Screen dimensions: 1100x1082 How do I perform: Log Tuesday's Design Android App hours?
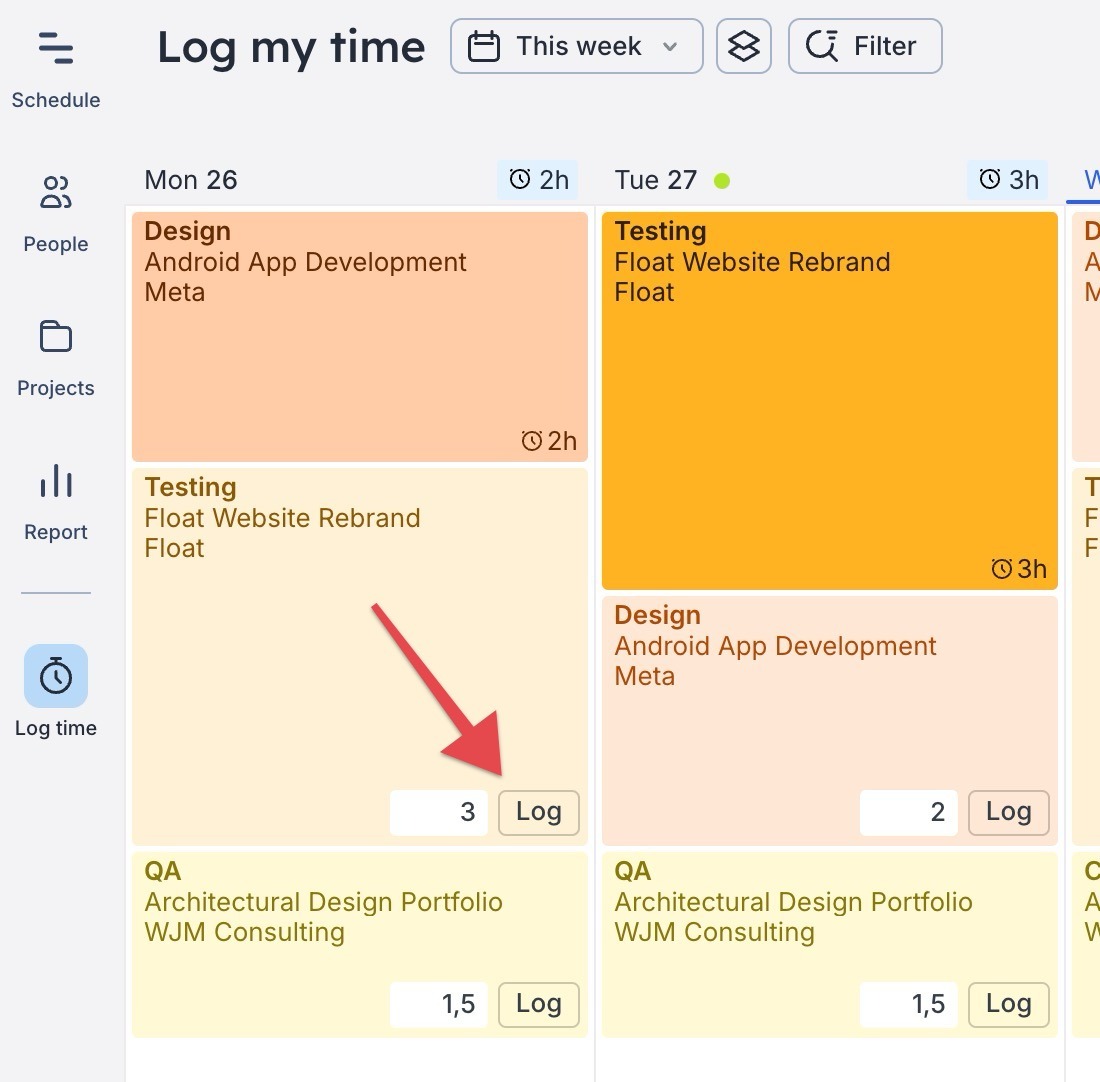pos(1008,812)
